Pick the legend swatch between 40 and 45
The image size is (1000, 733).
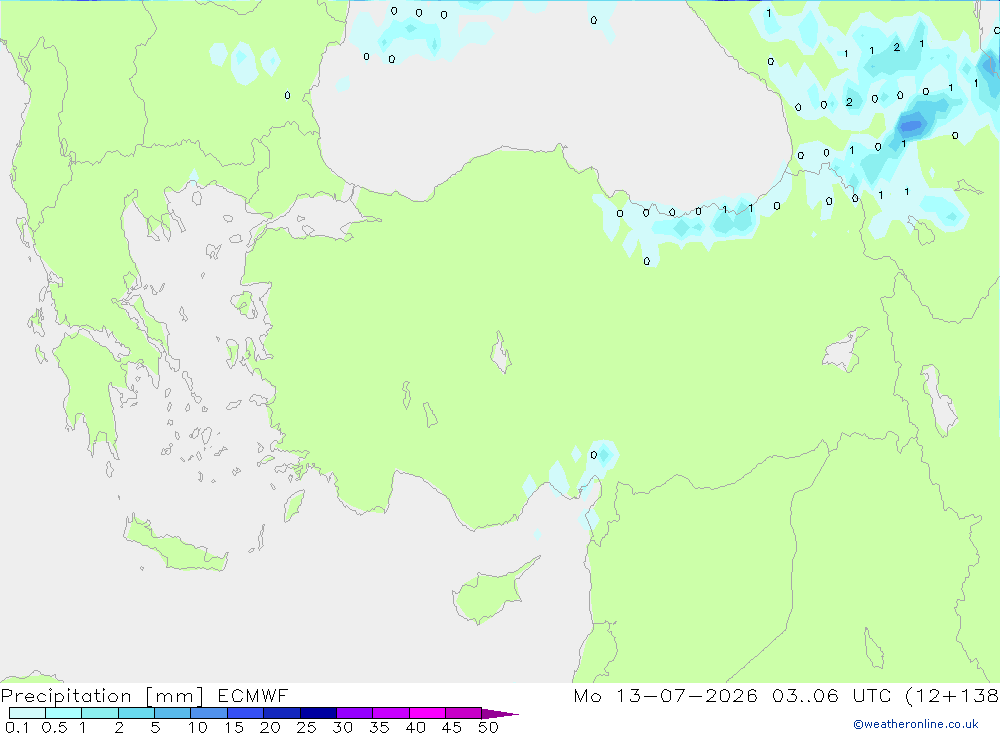427,713
